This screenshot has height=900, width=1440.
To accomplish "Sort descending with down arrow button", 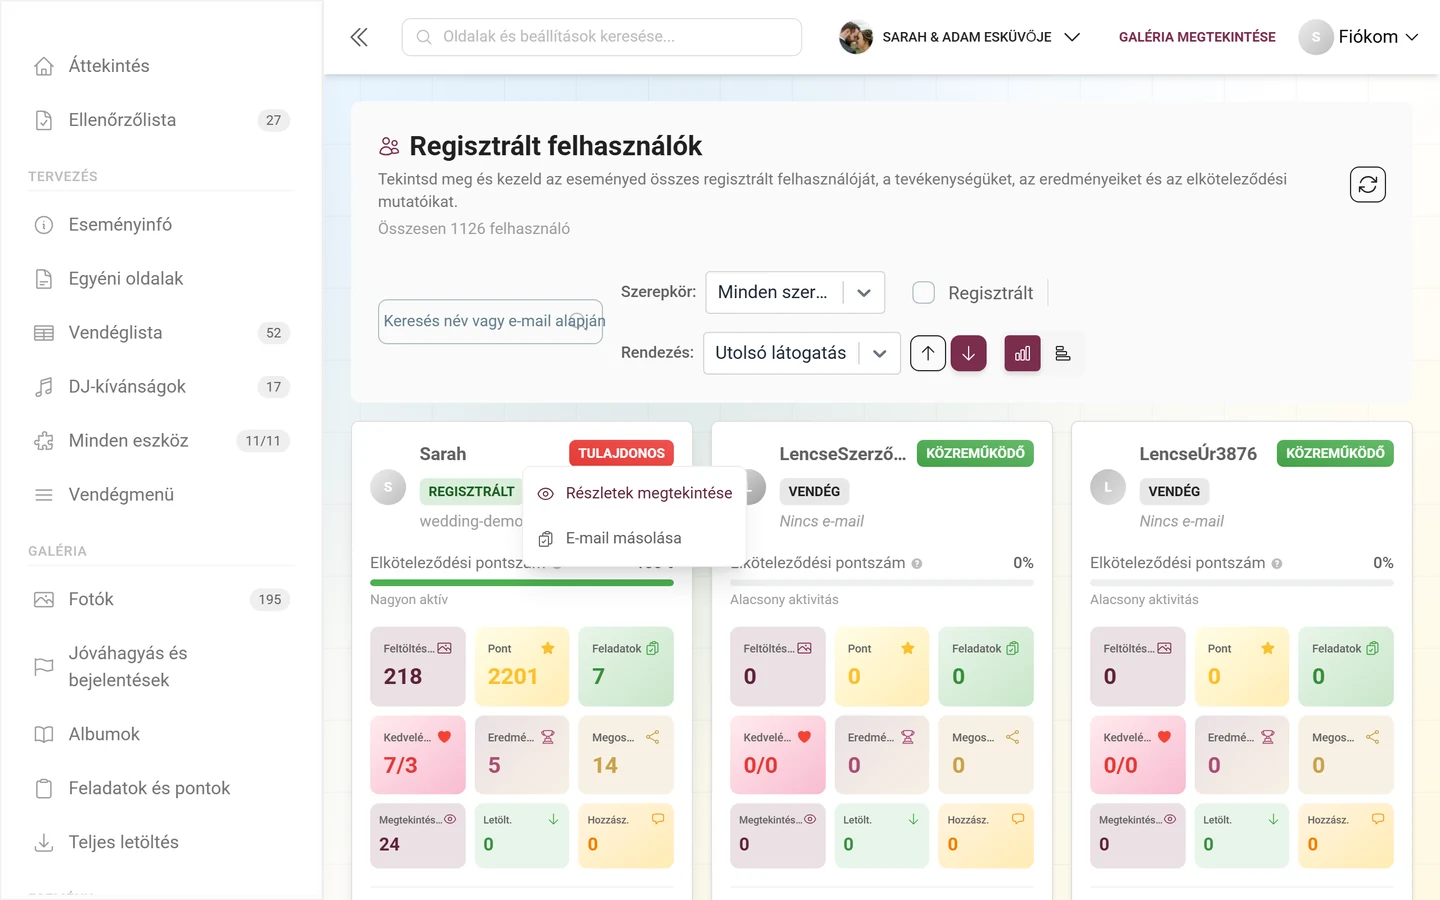I will [x=968, y=353].
